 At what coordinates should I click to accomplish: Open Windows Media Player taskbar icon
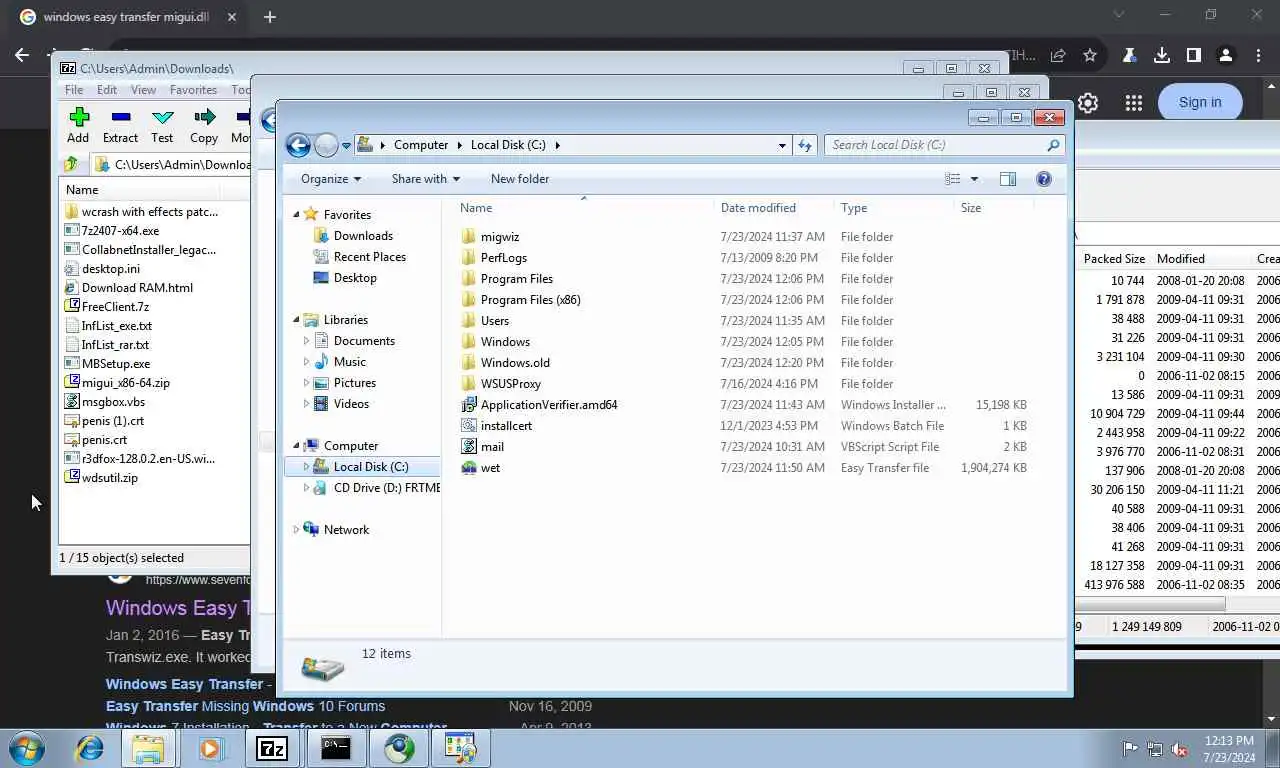211,748
